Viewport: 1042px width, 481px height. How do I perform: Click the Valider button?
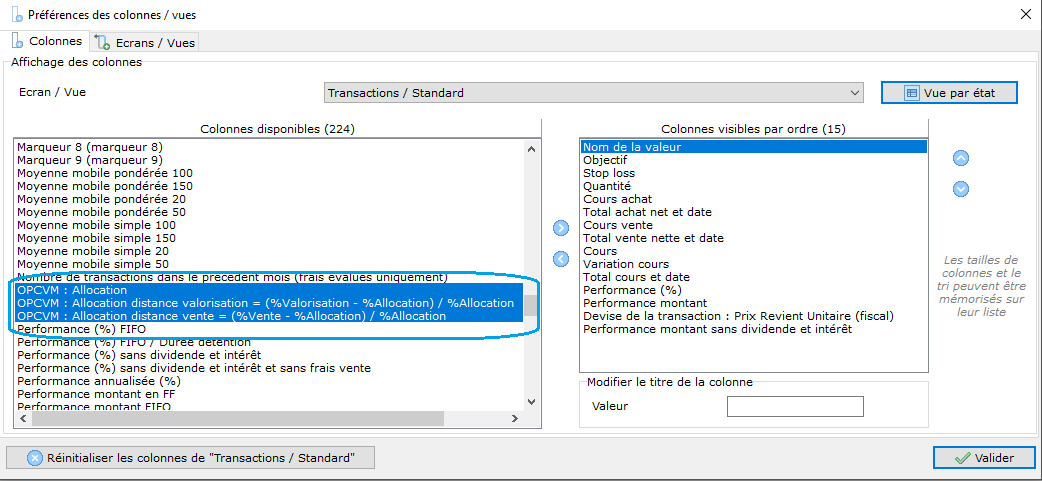coord(984,458)
